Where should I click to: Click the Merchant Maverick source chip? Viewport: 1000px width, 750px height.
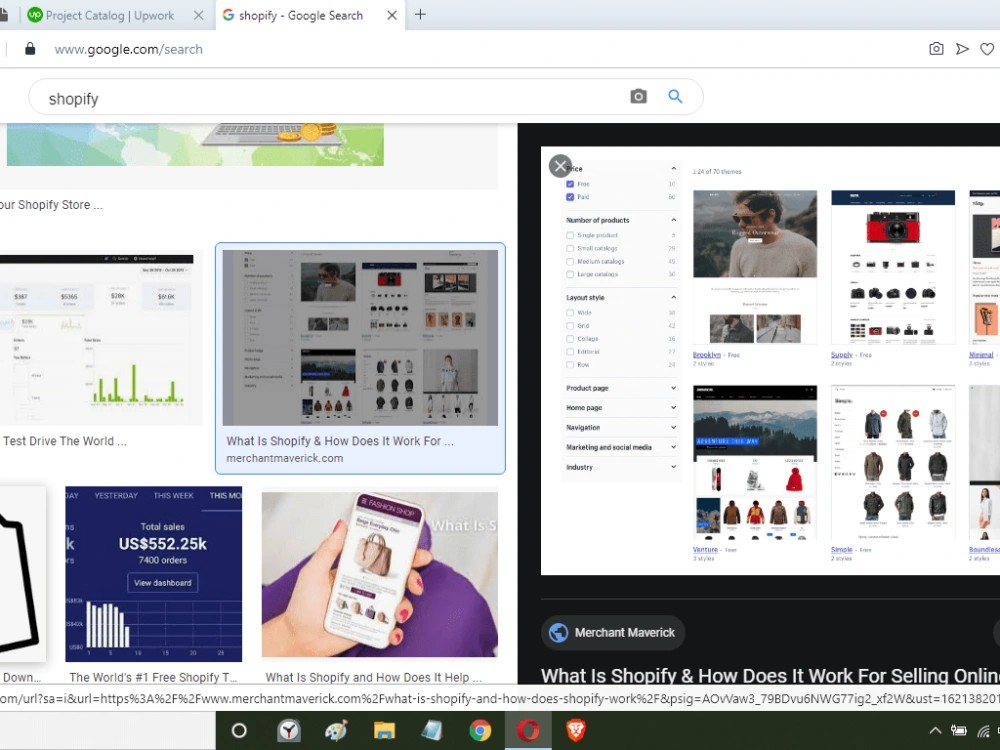(613, 633)
